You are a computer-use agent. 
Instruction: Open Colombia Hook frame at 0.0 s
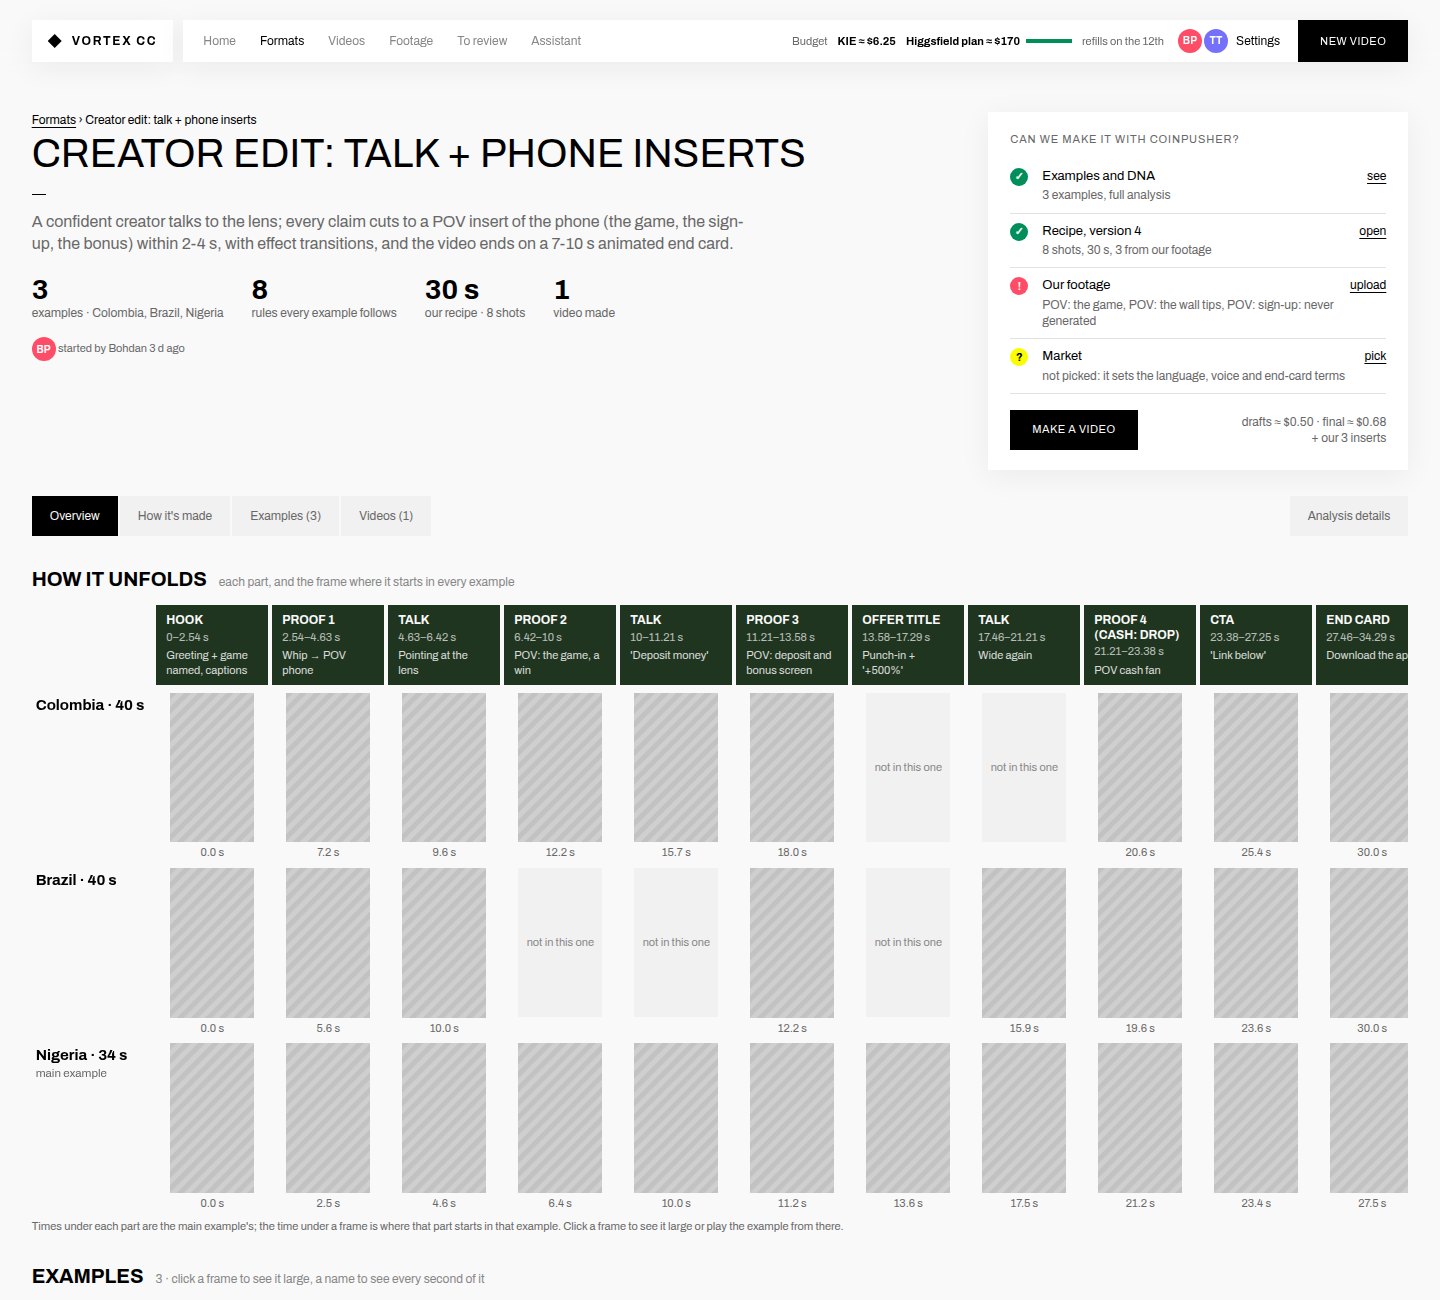point(212,768)
